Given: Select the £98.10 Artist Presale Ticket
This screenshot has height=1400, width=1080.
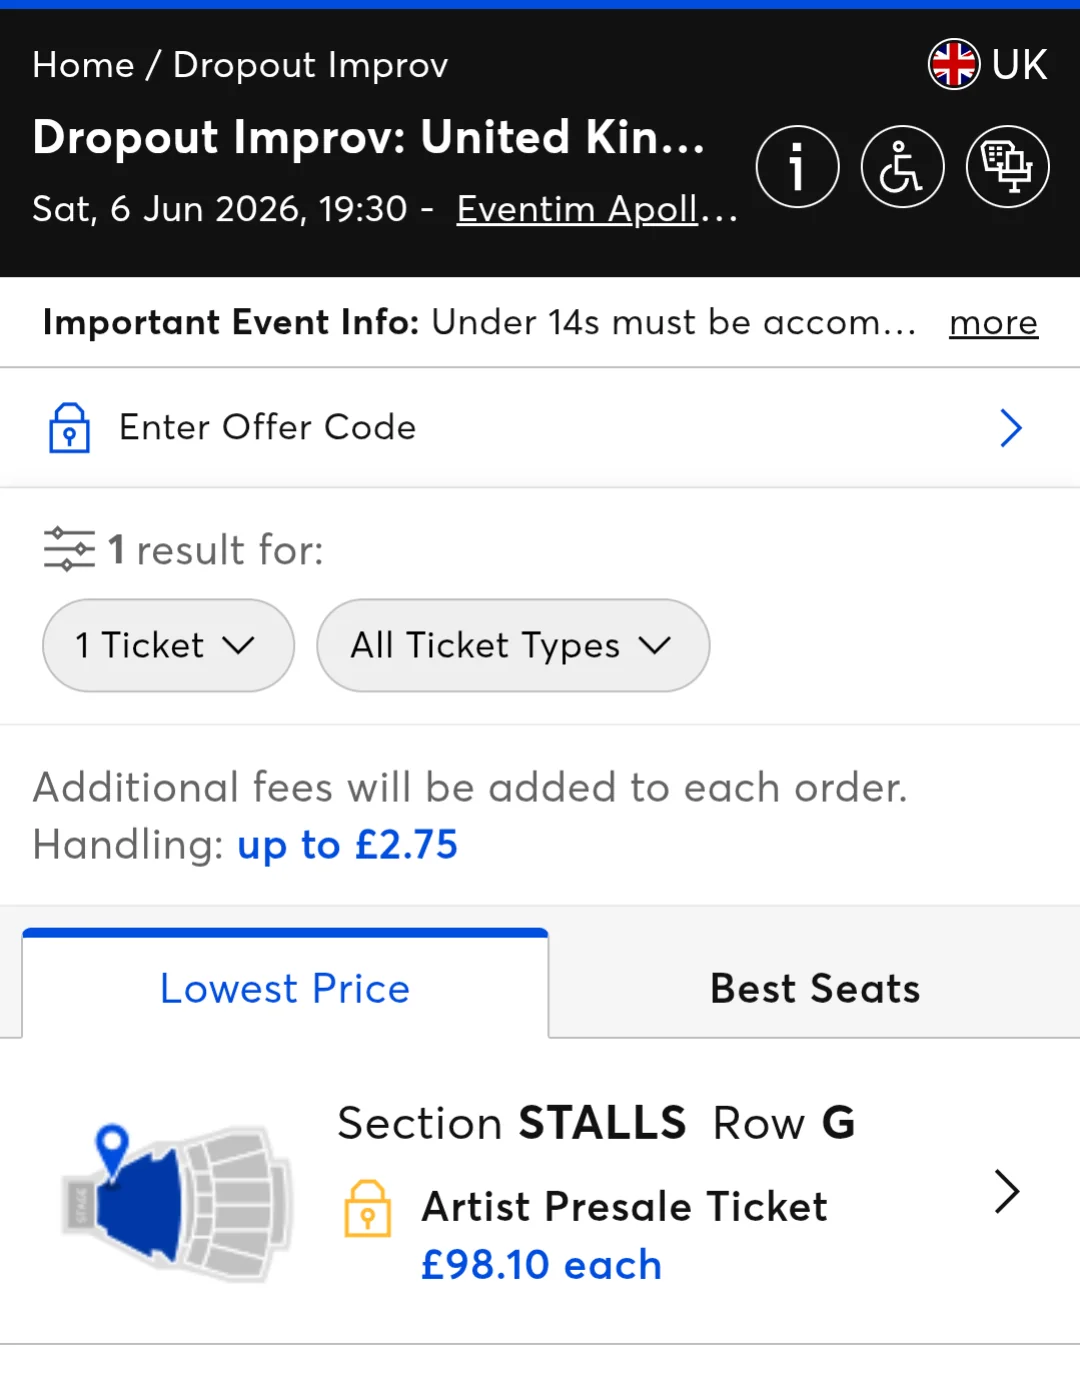Looking at the screenshot, I should 541,1264.
